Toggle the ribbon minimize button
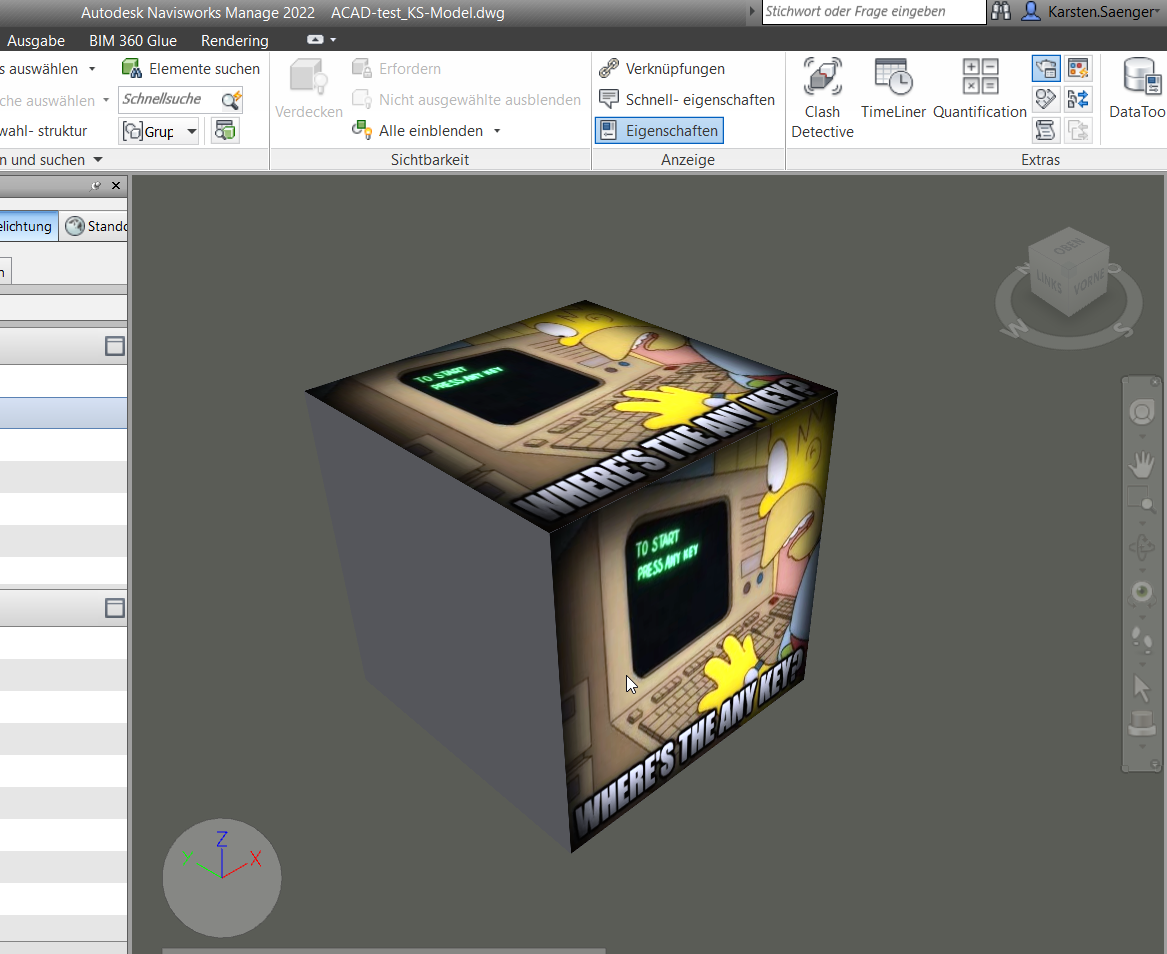The image size is (1167, 954). tap(316, 39)
